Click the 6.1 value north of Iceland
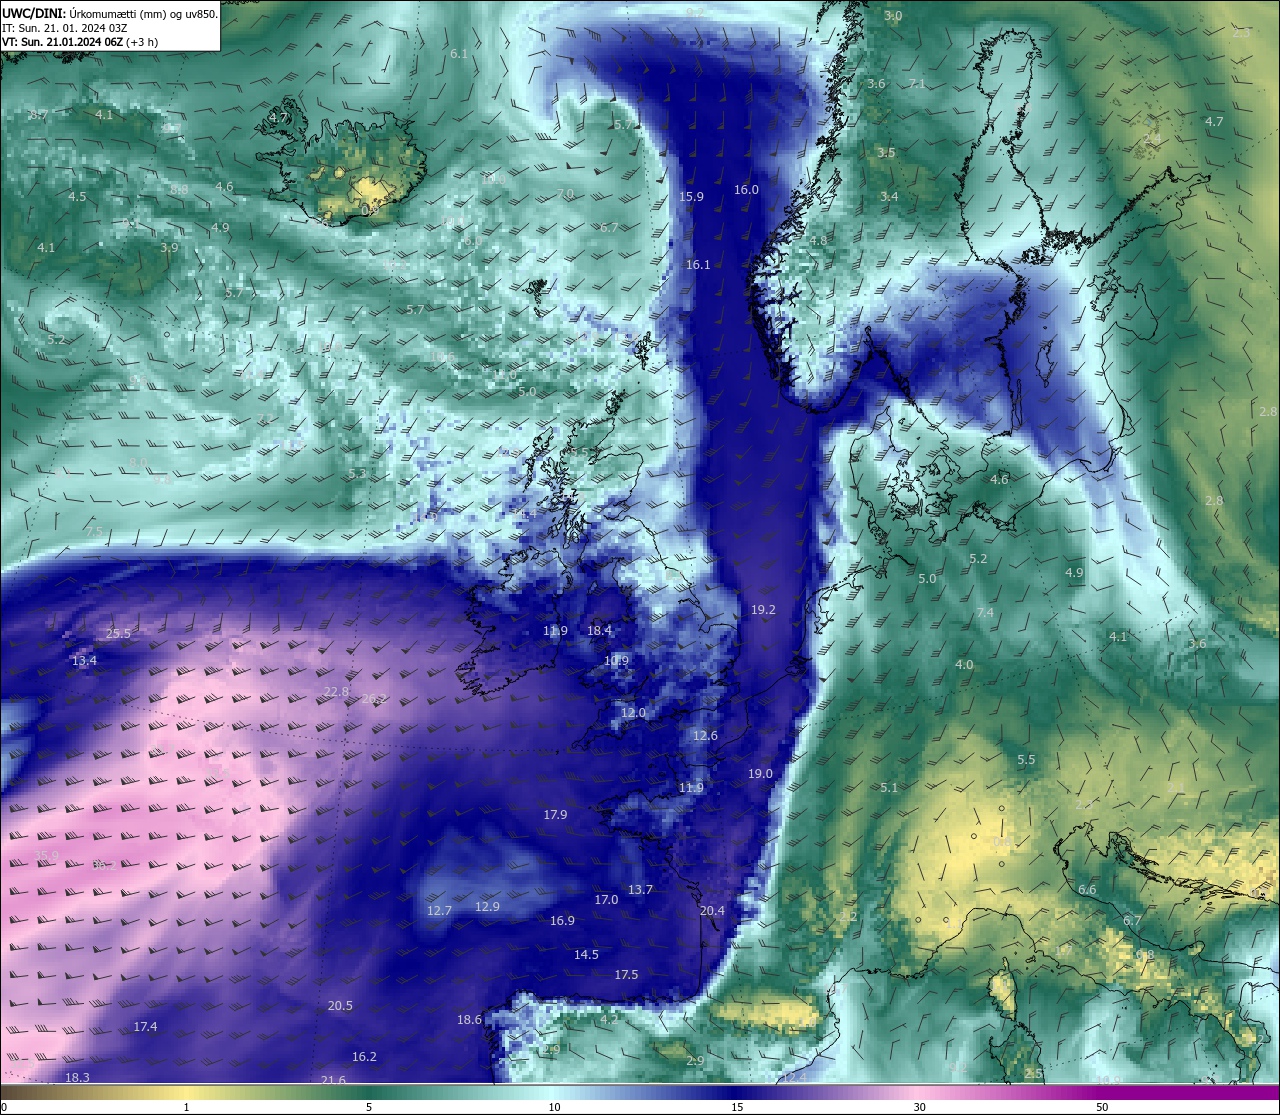Viewport: 1280px width, 1115px height. click(x=459, y=53)
